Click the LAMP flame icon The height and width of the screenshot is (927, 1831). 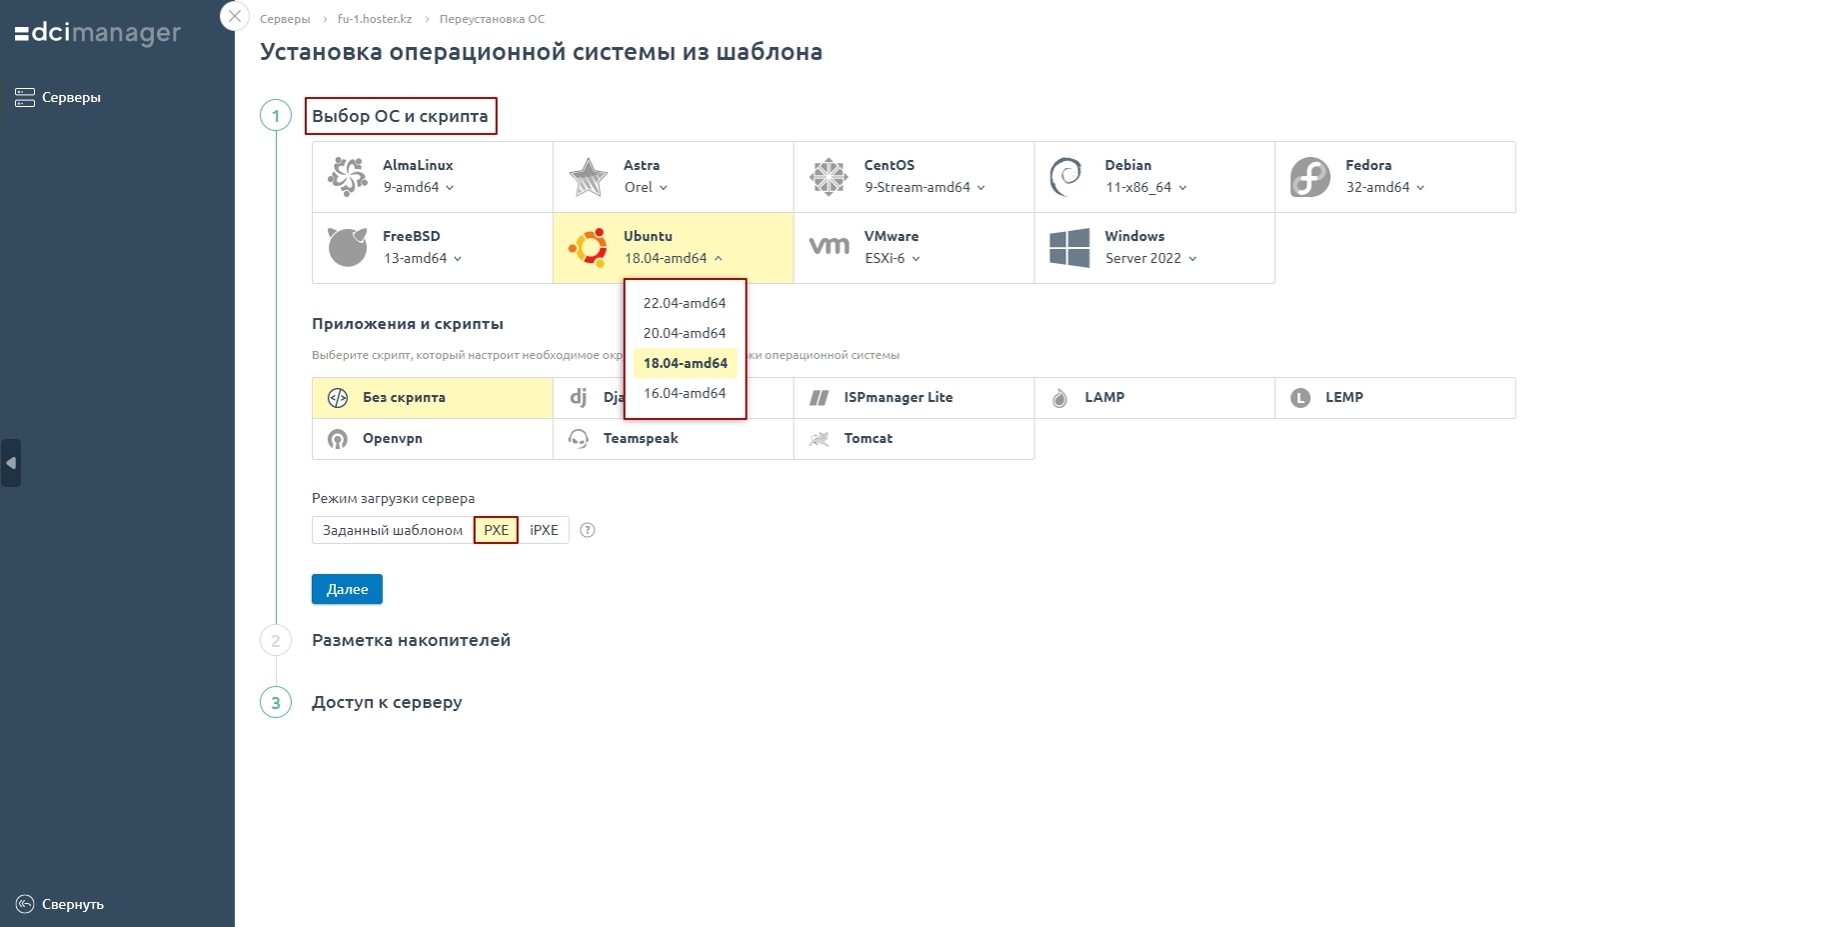click(x=1059, y=398)
